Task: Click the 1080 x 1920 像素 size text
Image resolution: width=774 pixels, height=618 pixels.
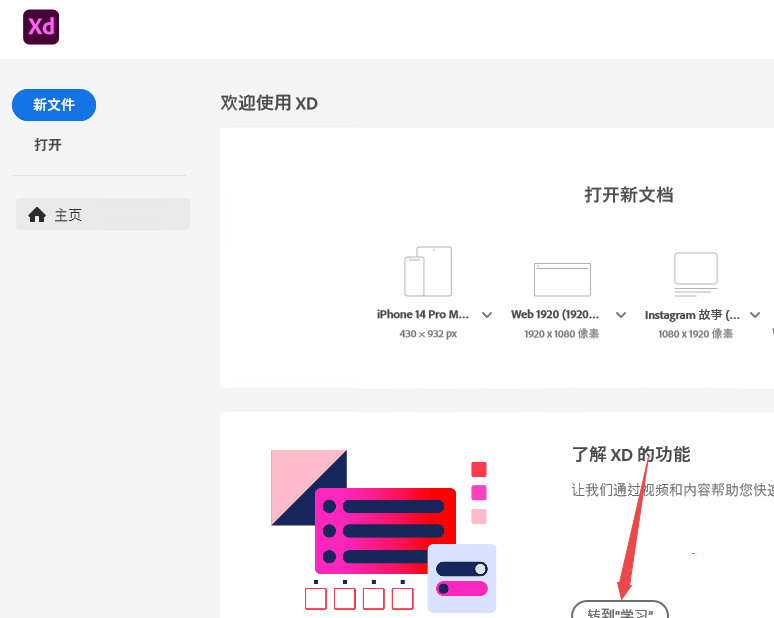Action: [696, 334]
